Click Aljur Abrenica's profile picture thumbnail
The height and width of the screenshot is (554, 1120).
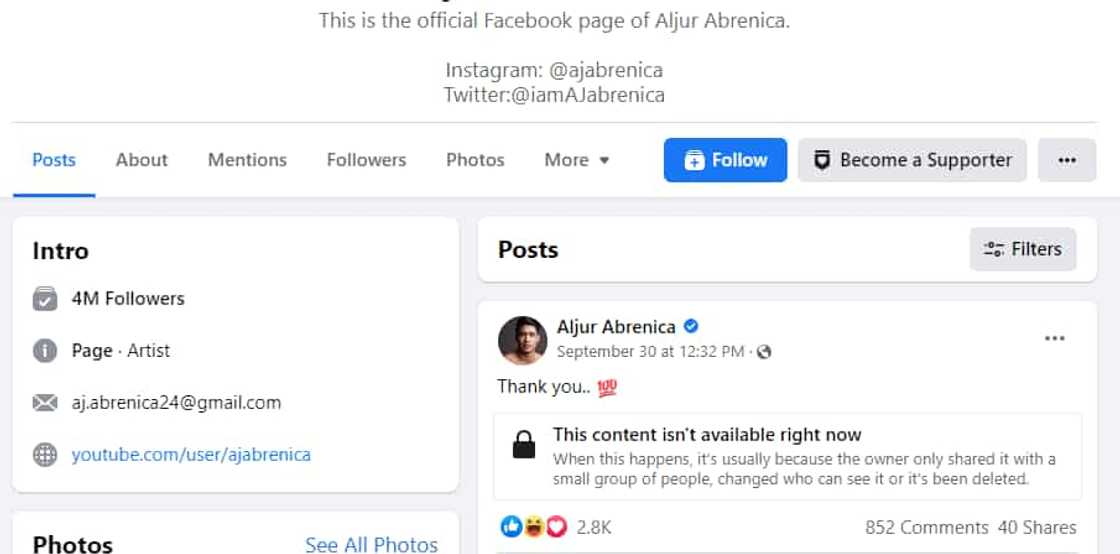pyautogui.click(x=522, y=341)
